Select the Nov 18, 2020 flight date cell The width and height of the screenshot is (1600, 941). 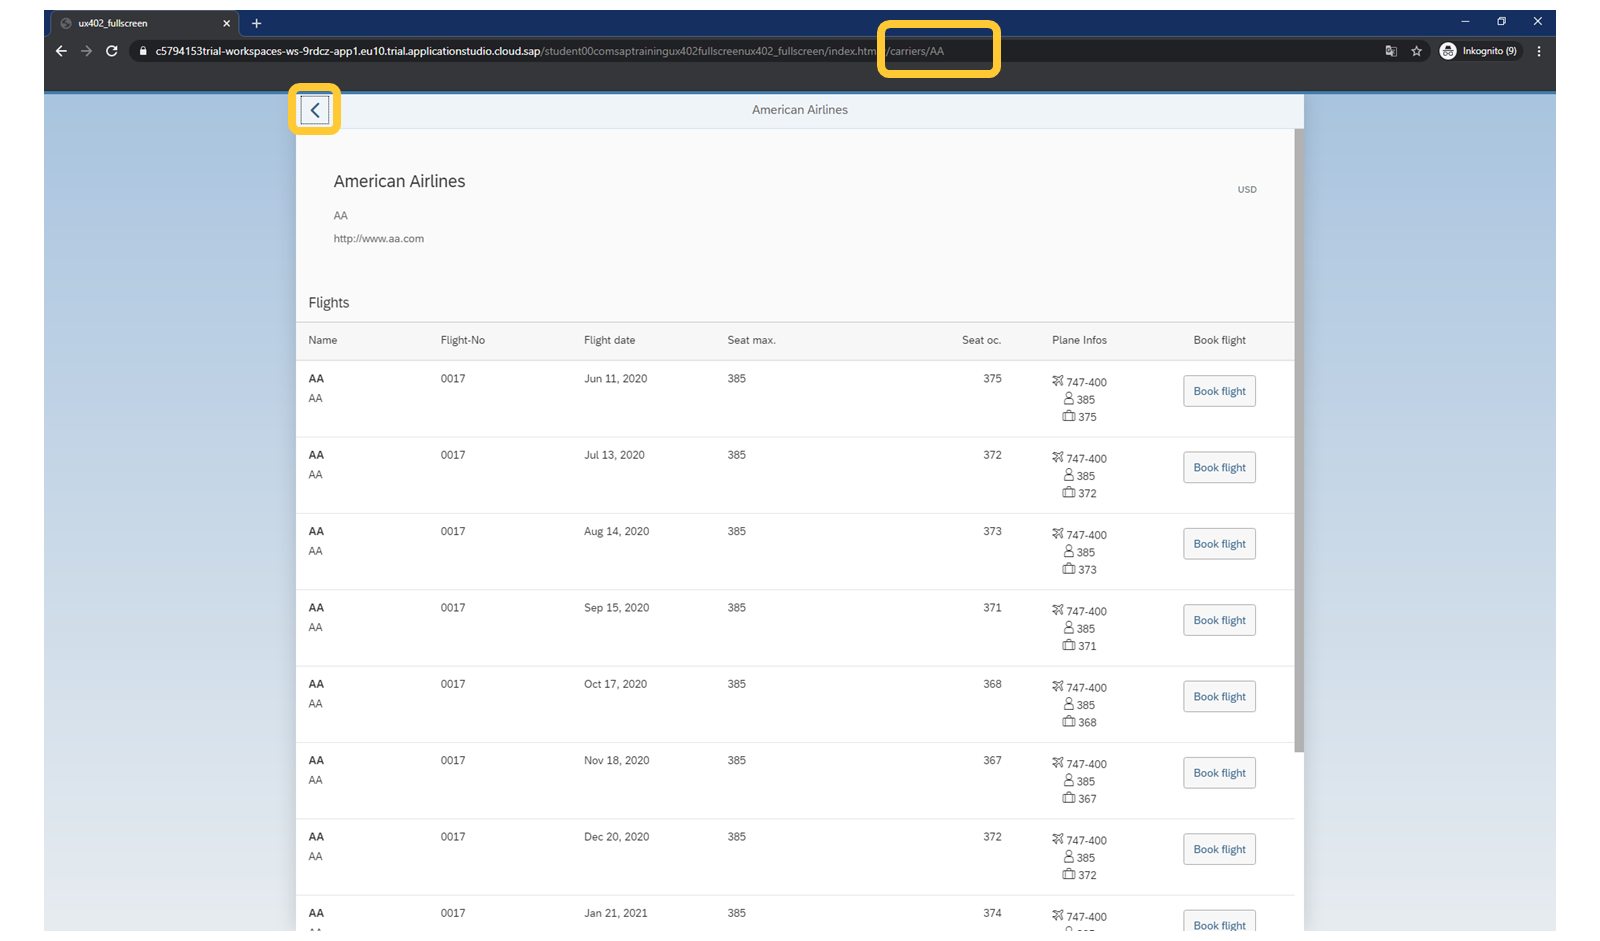click(617, 761)
